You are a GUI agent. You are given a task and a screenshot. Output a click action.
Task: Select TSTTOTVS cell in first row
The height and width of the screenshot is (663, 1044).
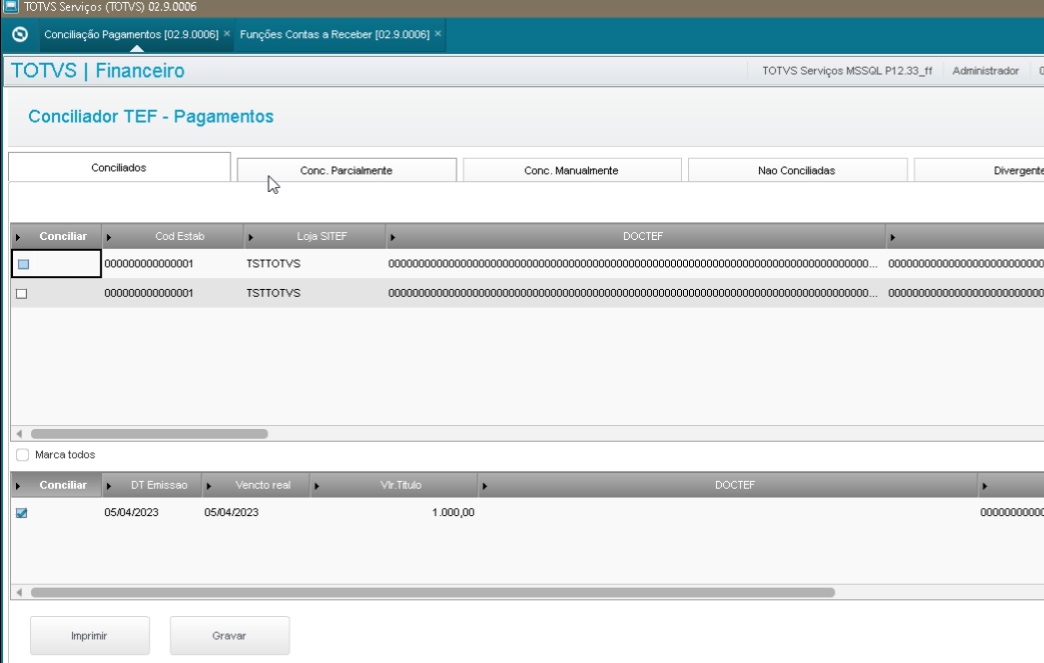pos(314,264)
